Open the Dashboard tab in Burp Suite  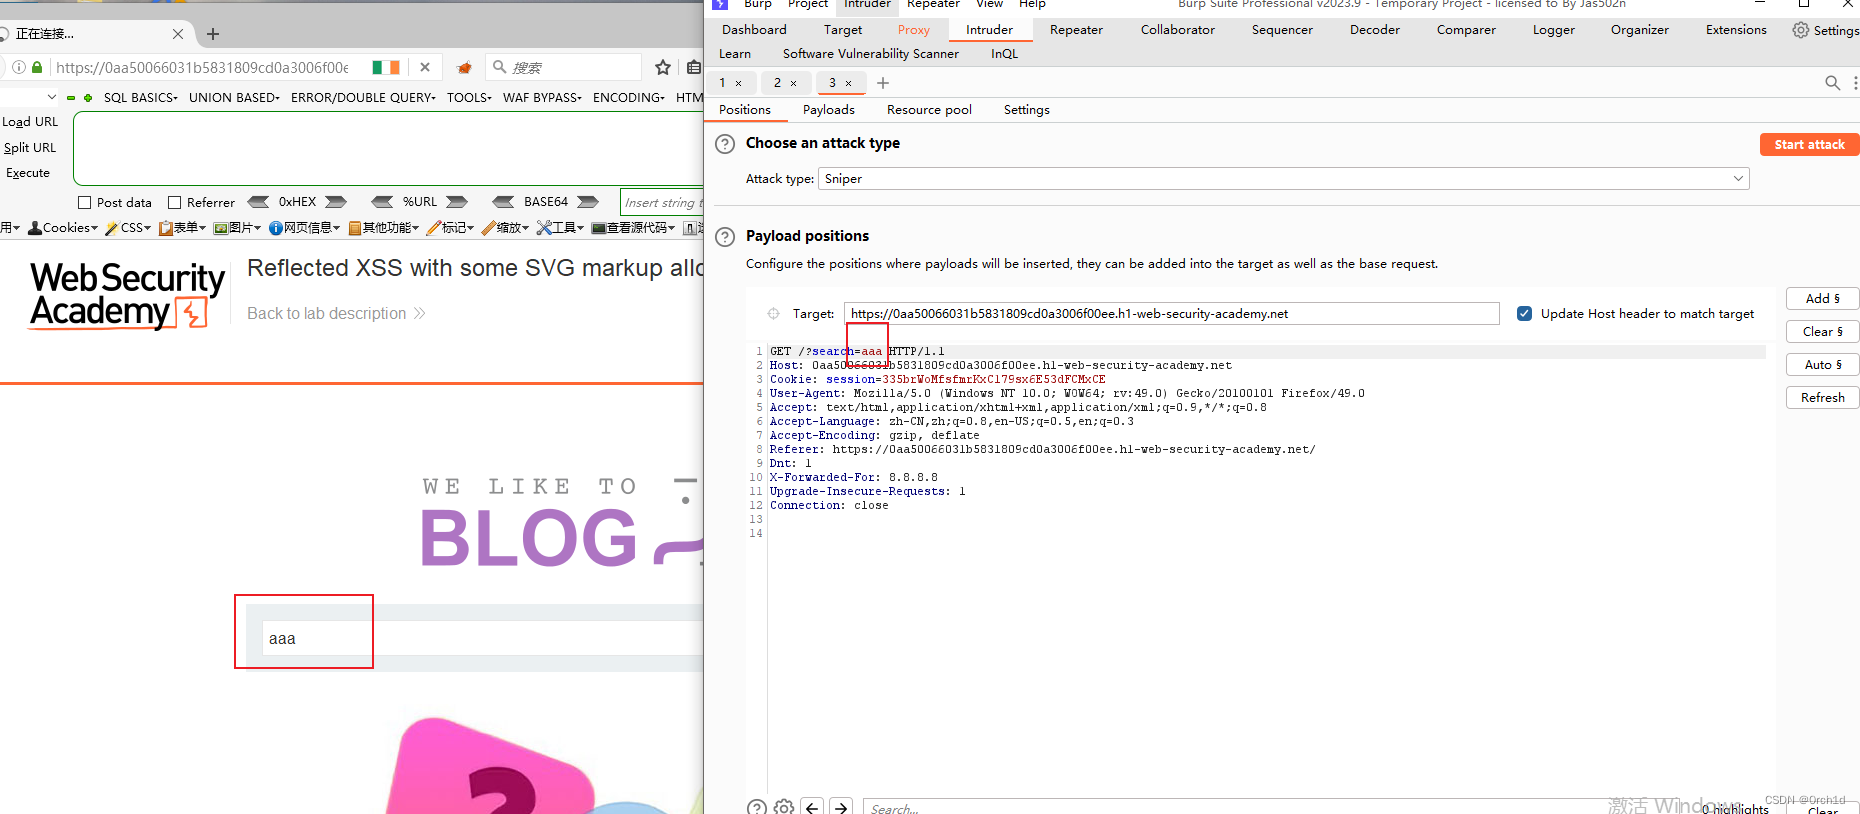point(754,30)
